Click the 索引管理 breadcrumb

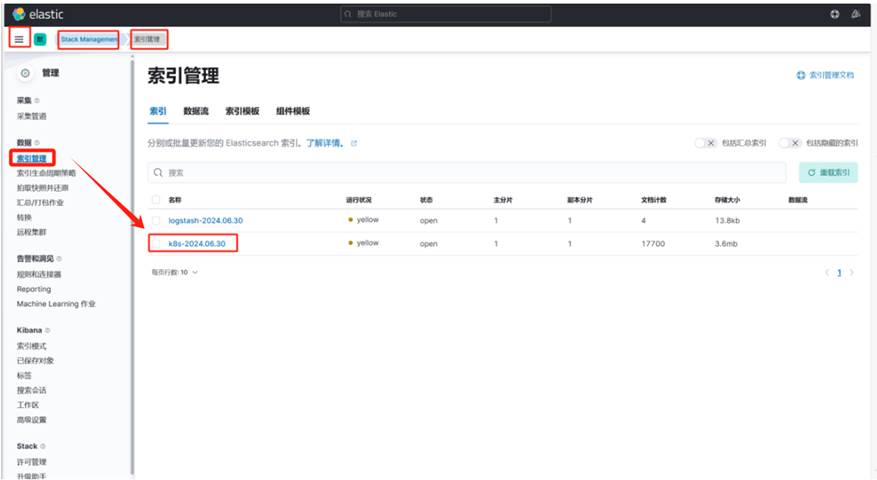coord(148,39)
